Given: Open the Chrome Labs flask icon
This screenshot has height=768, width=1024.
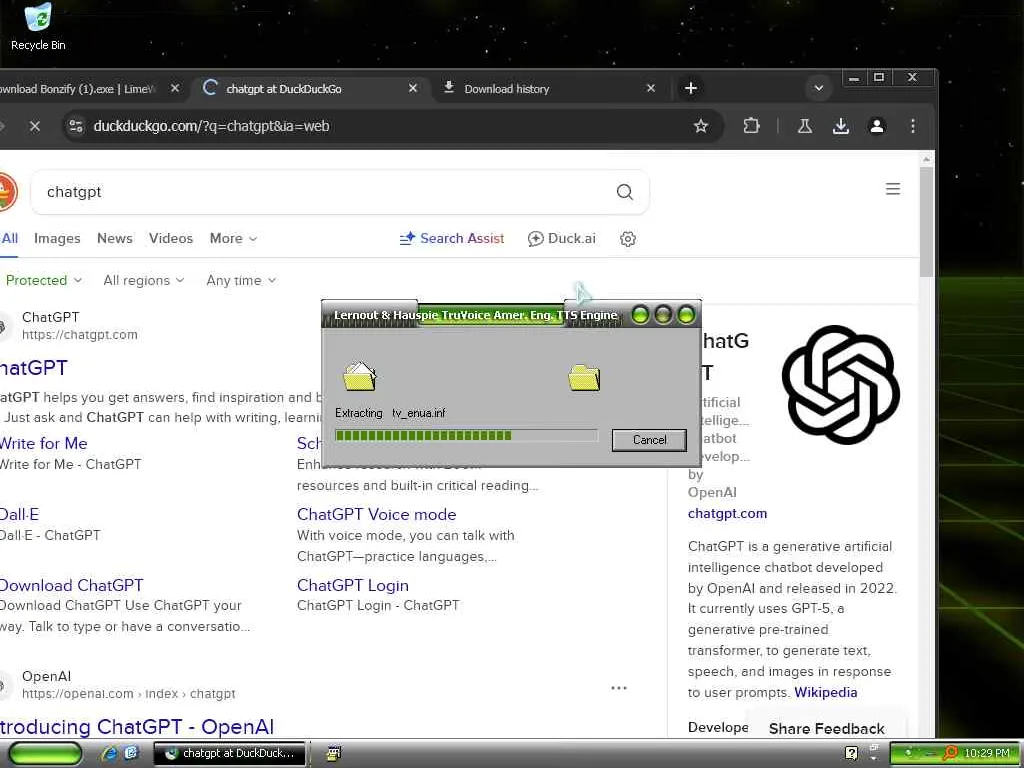Looking at the screenshot, I should coord(805,126).
